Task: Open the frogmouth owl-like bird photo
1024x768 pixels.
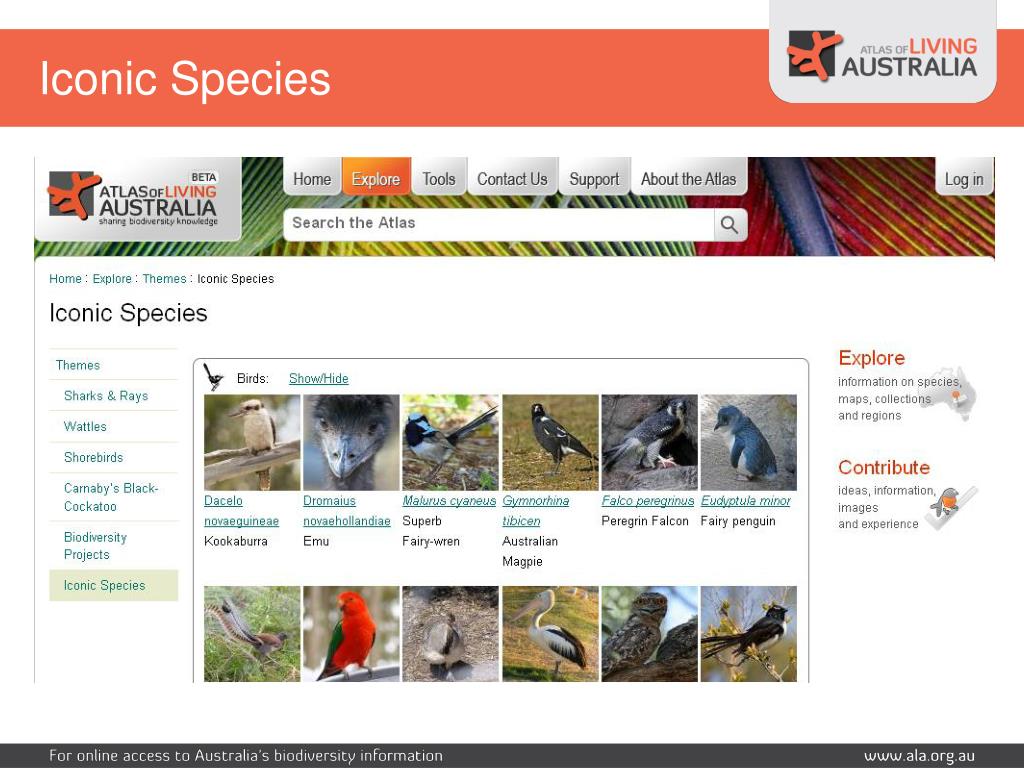Action: pos(650,633)
